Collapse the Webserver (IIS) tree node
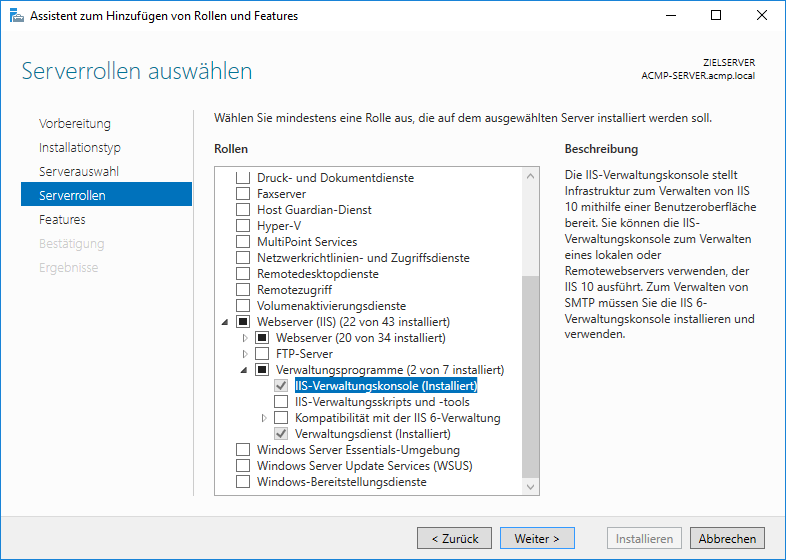The height and width of the screenshot is (560, 786). click(x=223, y=322)
